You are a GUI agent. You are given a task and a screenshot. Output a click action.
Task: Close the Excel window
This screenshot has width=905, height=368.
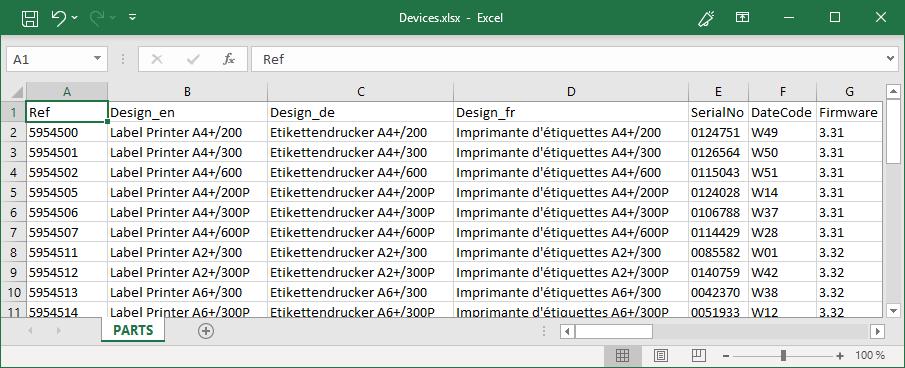point(881,17)
